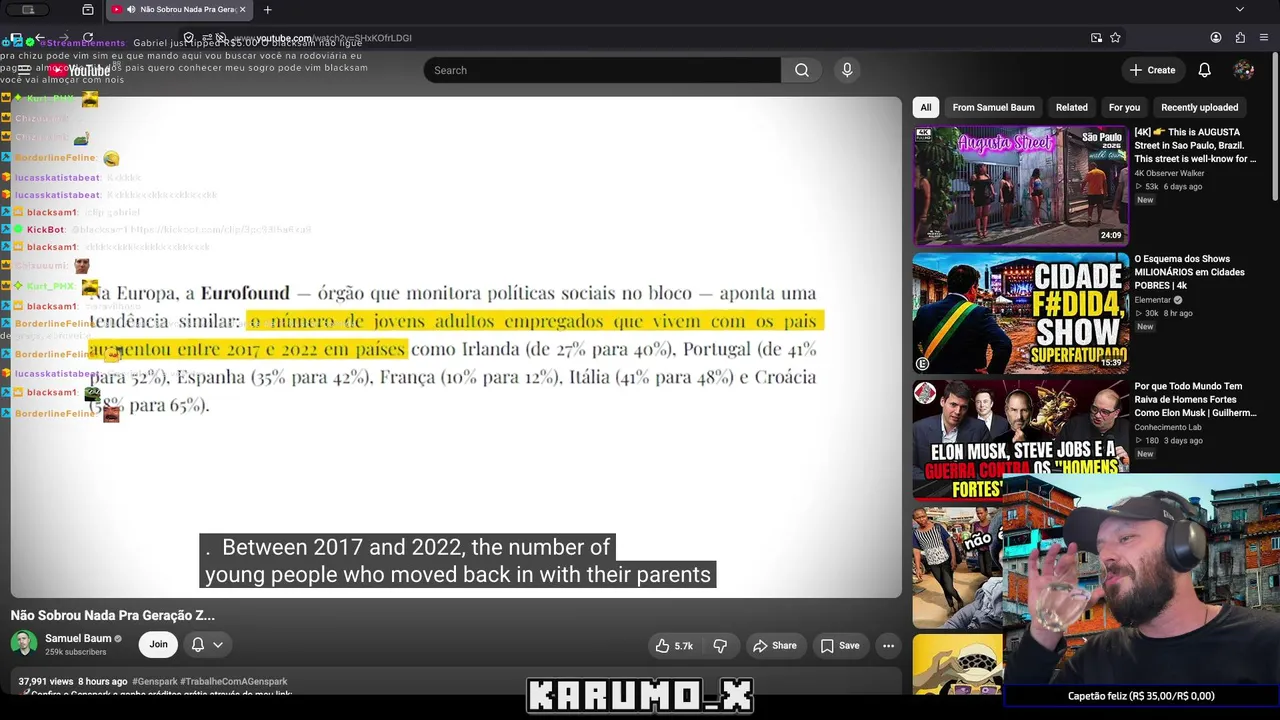1280x720 pixels.
Task: Open the Samuel Baum channel name
Action: 78,638
